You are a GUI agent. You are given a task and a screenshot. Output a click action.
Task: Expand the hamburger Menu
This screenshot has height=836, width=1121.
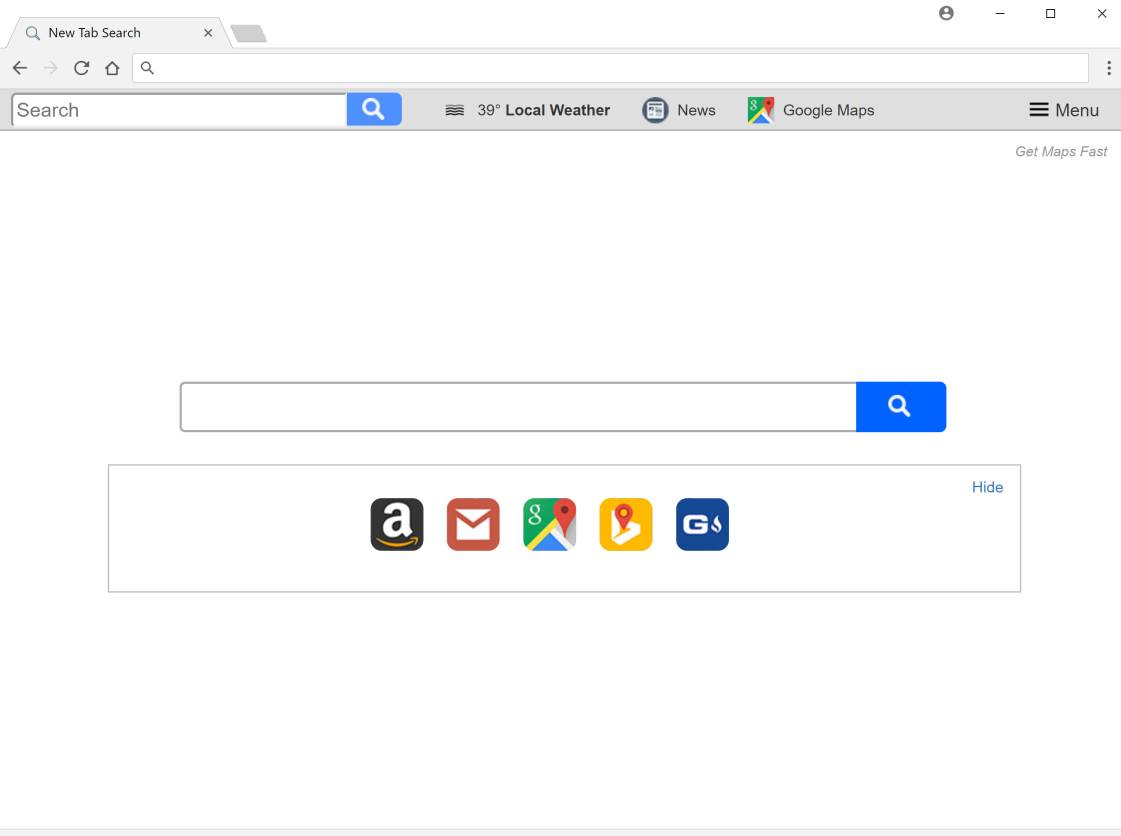pos(1064,110)
